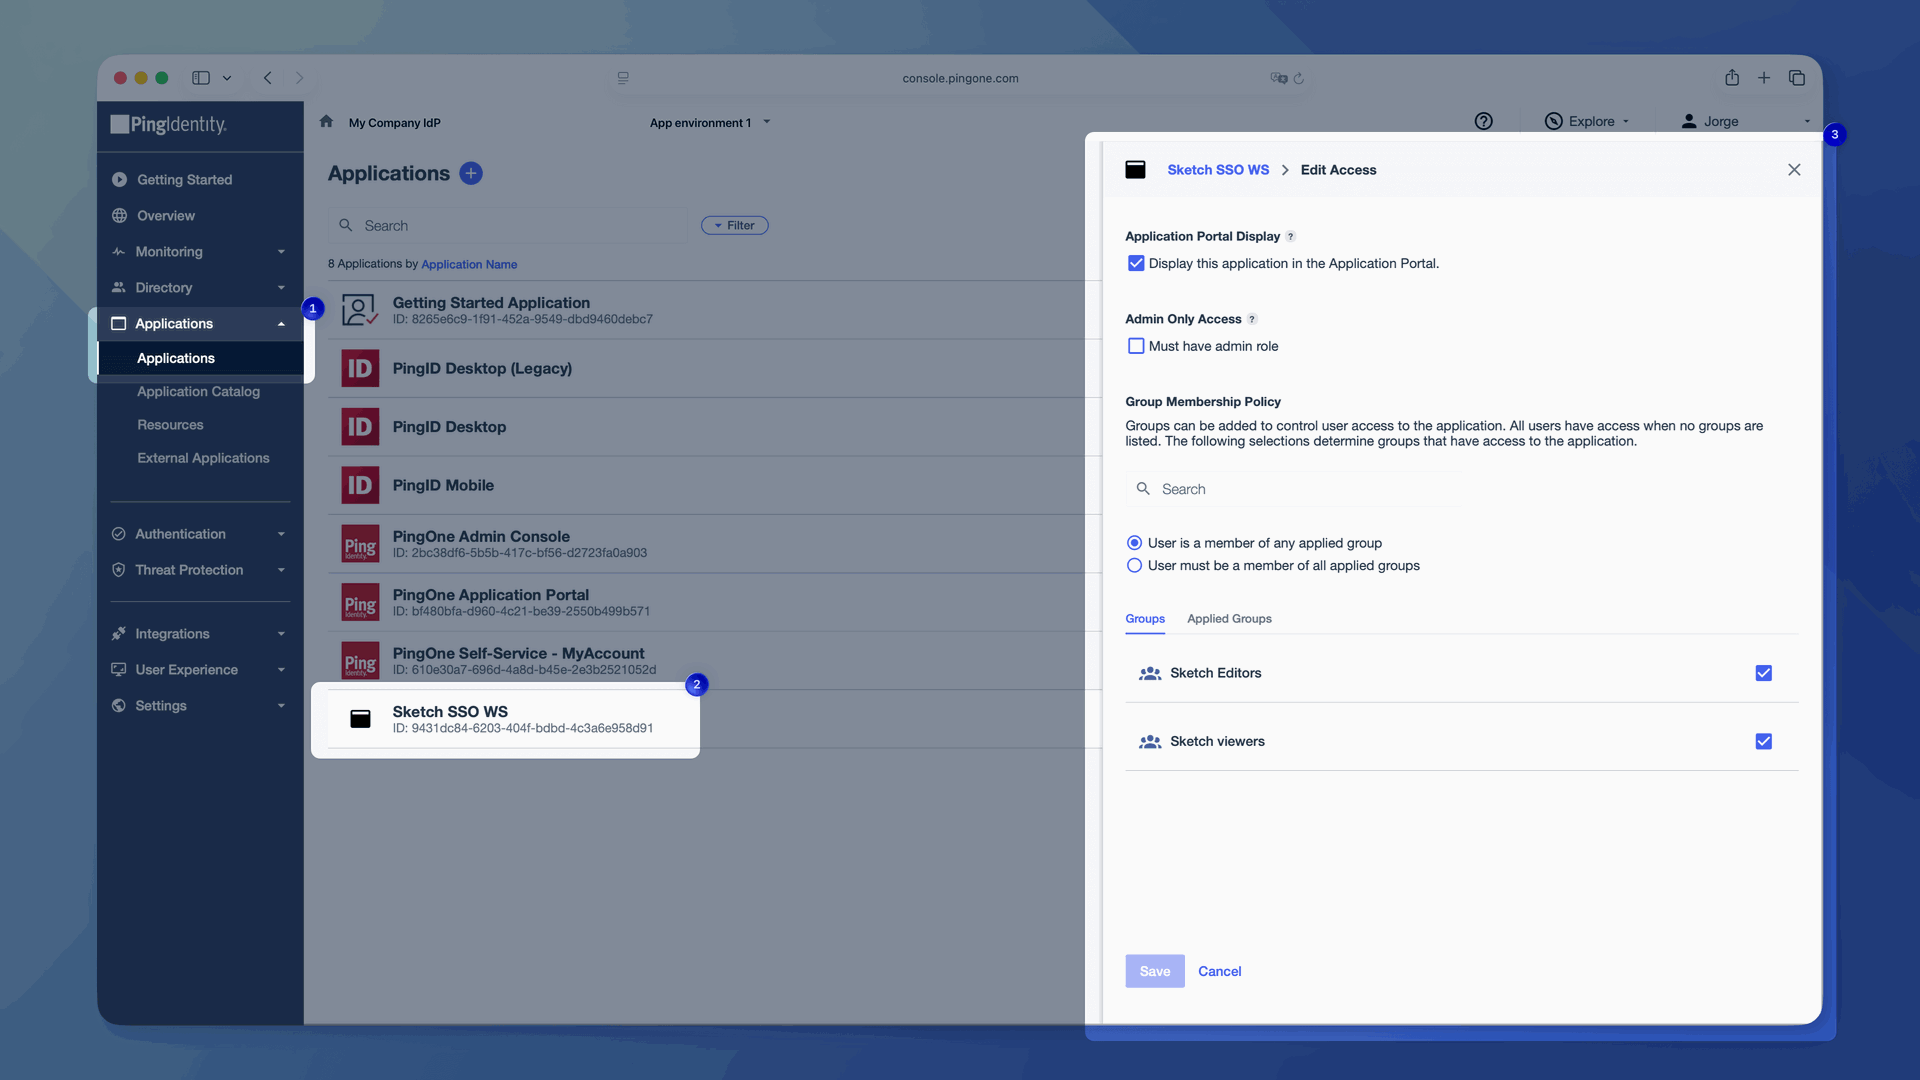The height and width of the screenshot is (1080, 1920).
Task: Check Must have admin role
Action: (1135, 346)
